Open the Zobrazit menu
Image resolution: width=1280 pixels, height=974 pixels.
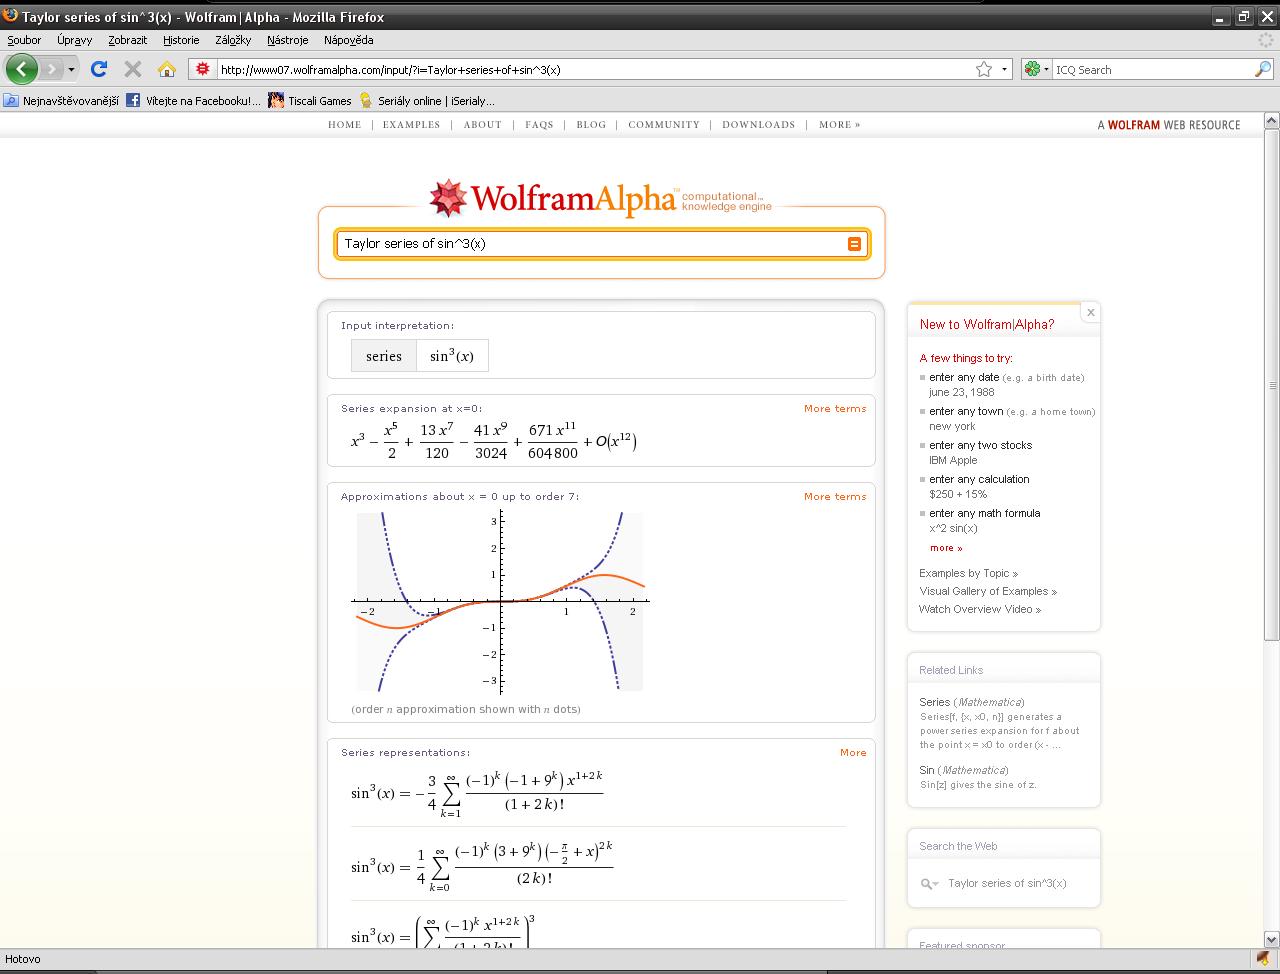127,40
